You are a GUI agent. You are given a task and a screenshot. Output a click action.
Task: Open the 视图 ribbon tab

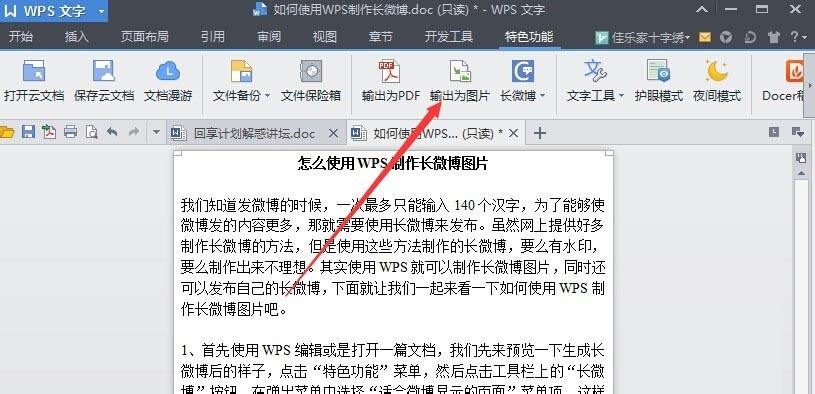point(325,36)
